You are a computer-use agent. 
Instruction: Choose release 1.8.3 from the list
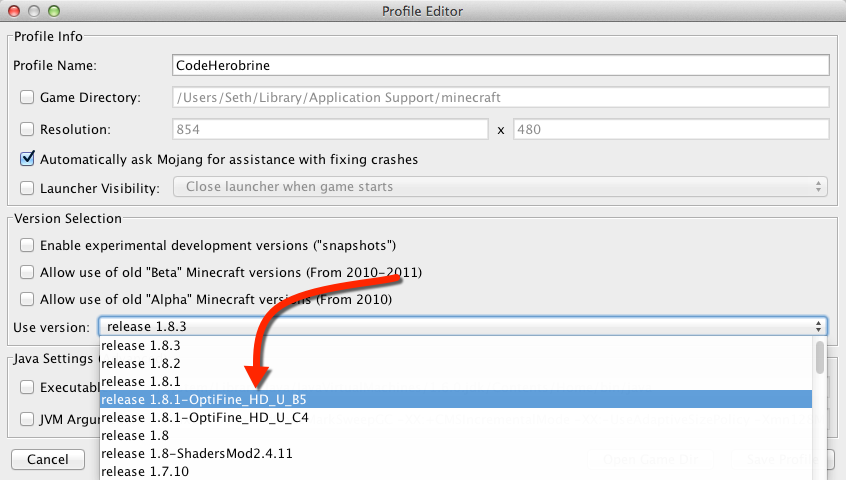coord(456,345)
